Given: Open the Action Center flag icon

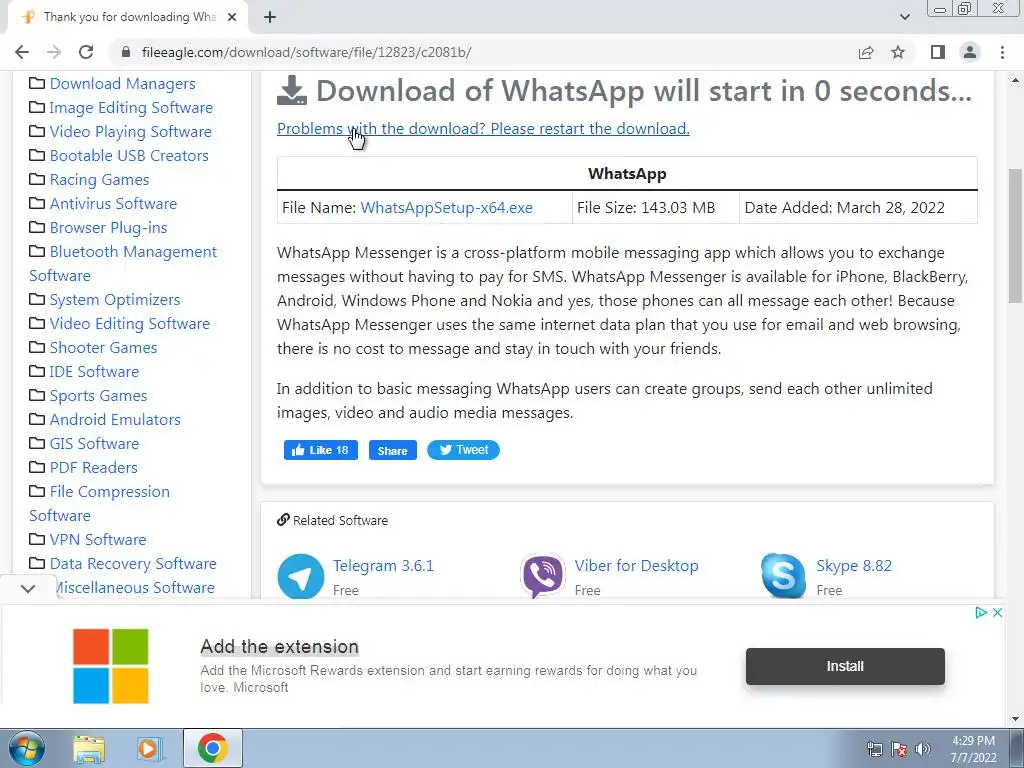Looking at the screenshot, I should tap(899, 749).
